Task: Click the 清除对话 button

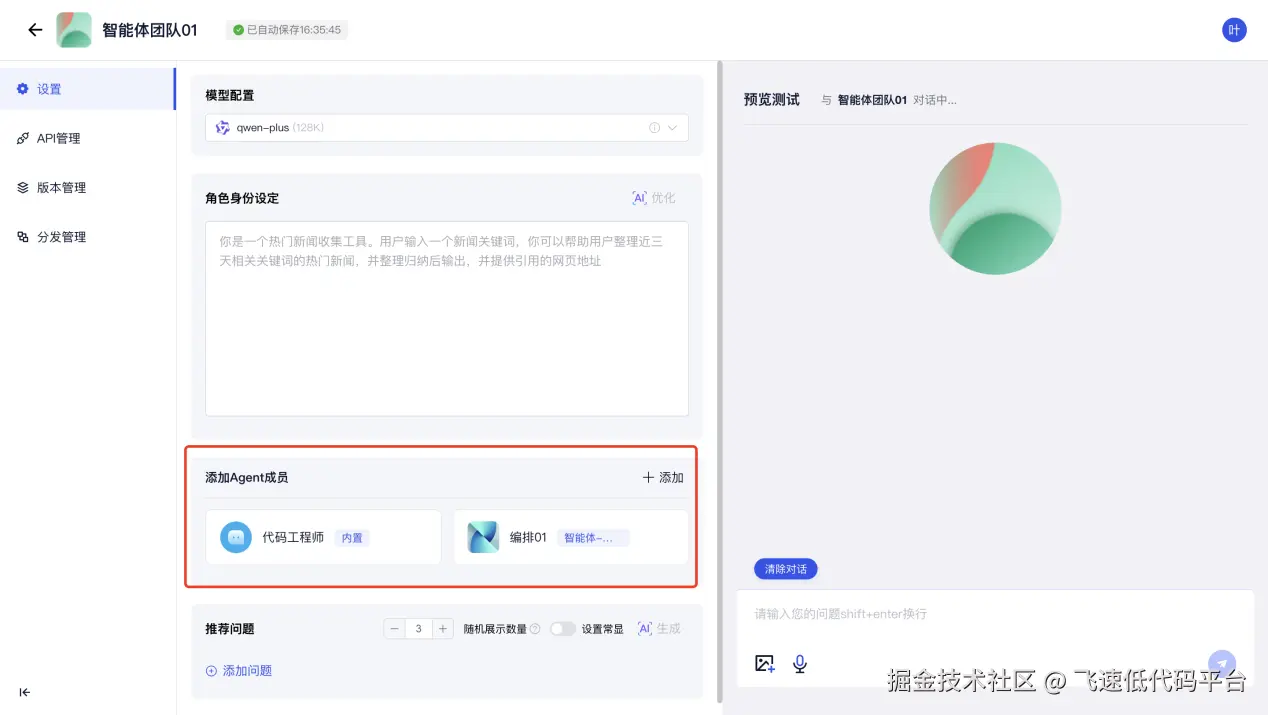Action: [785, 568]
